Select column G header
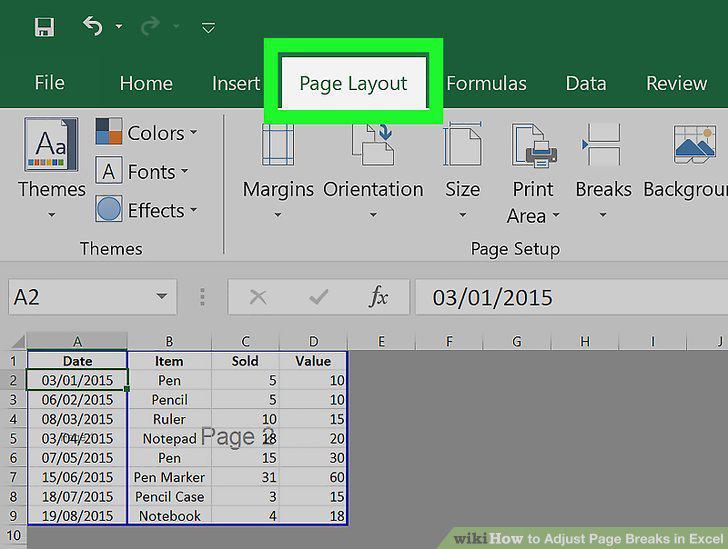The height and width of the screenshot is (549, 728). click(517, 342)
